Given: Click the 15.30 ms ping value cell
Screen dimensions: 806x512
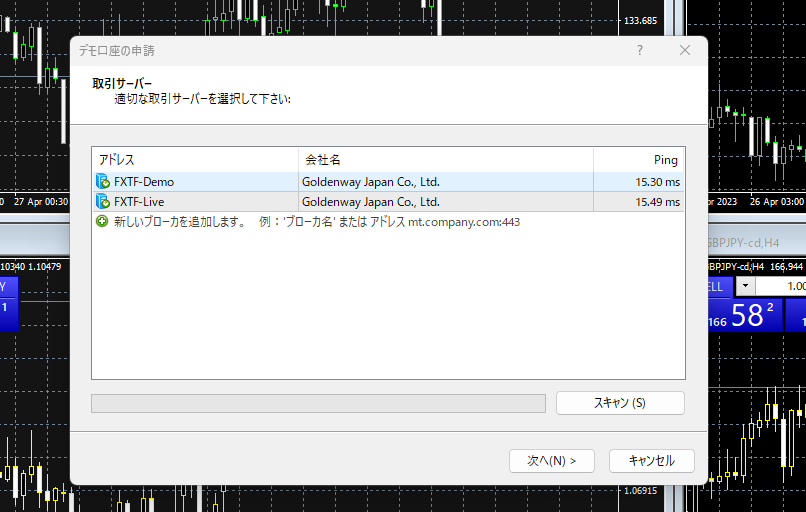Looking at the screenshot, I should pos(639,182).
